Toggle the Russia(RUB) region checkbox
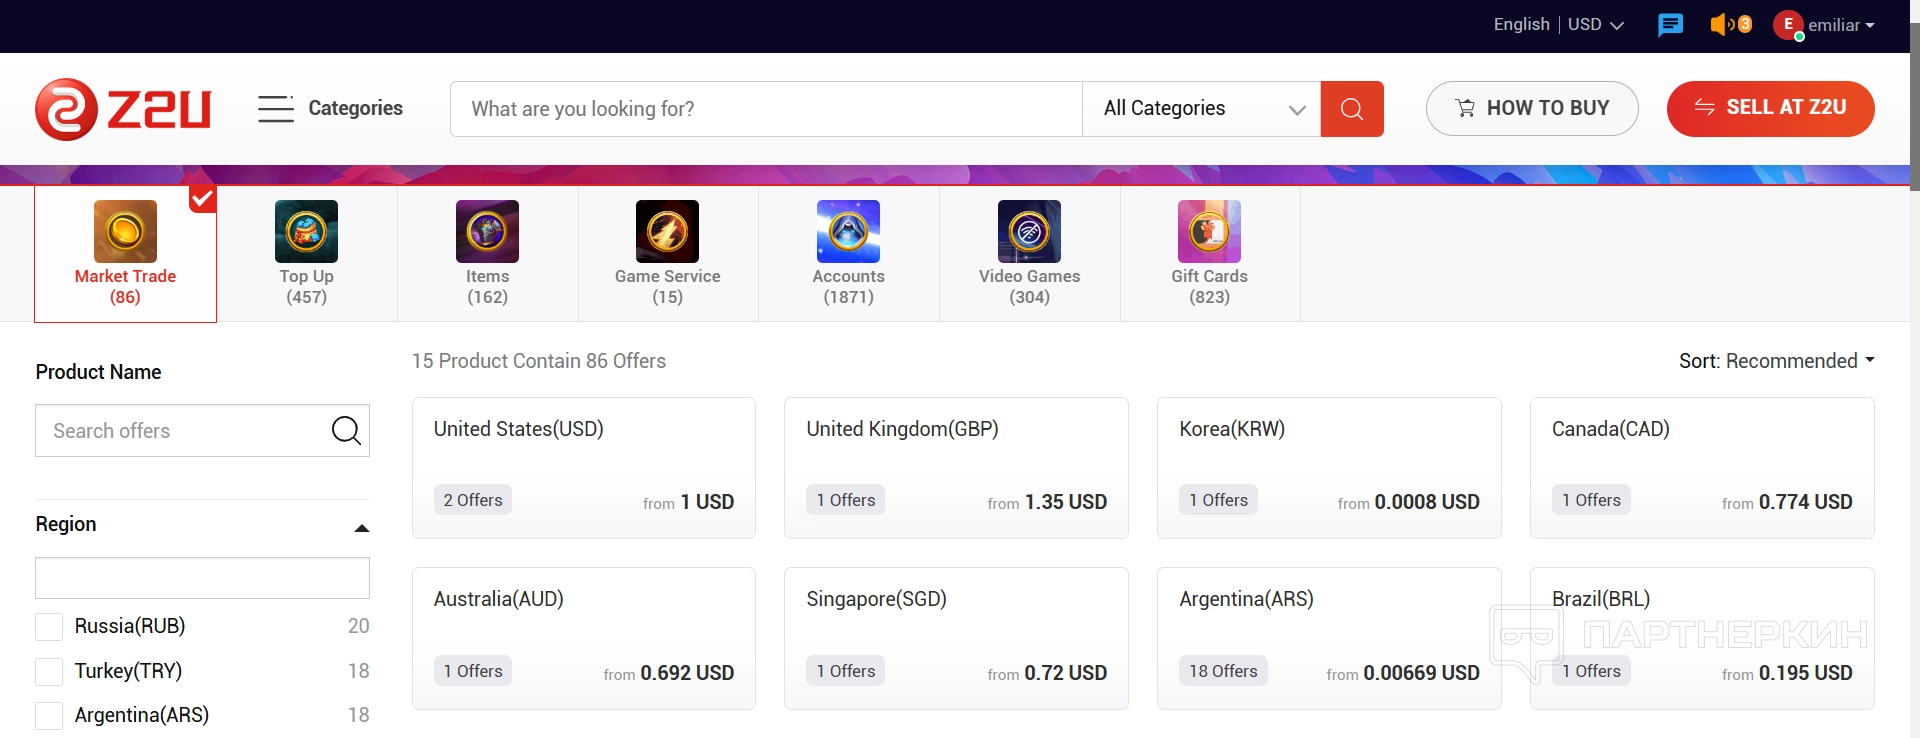 (x=49, y=627)
